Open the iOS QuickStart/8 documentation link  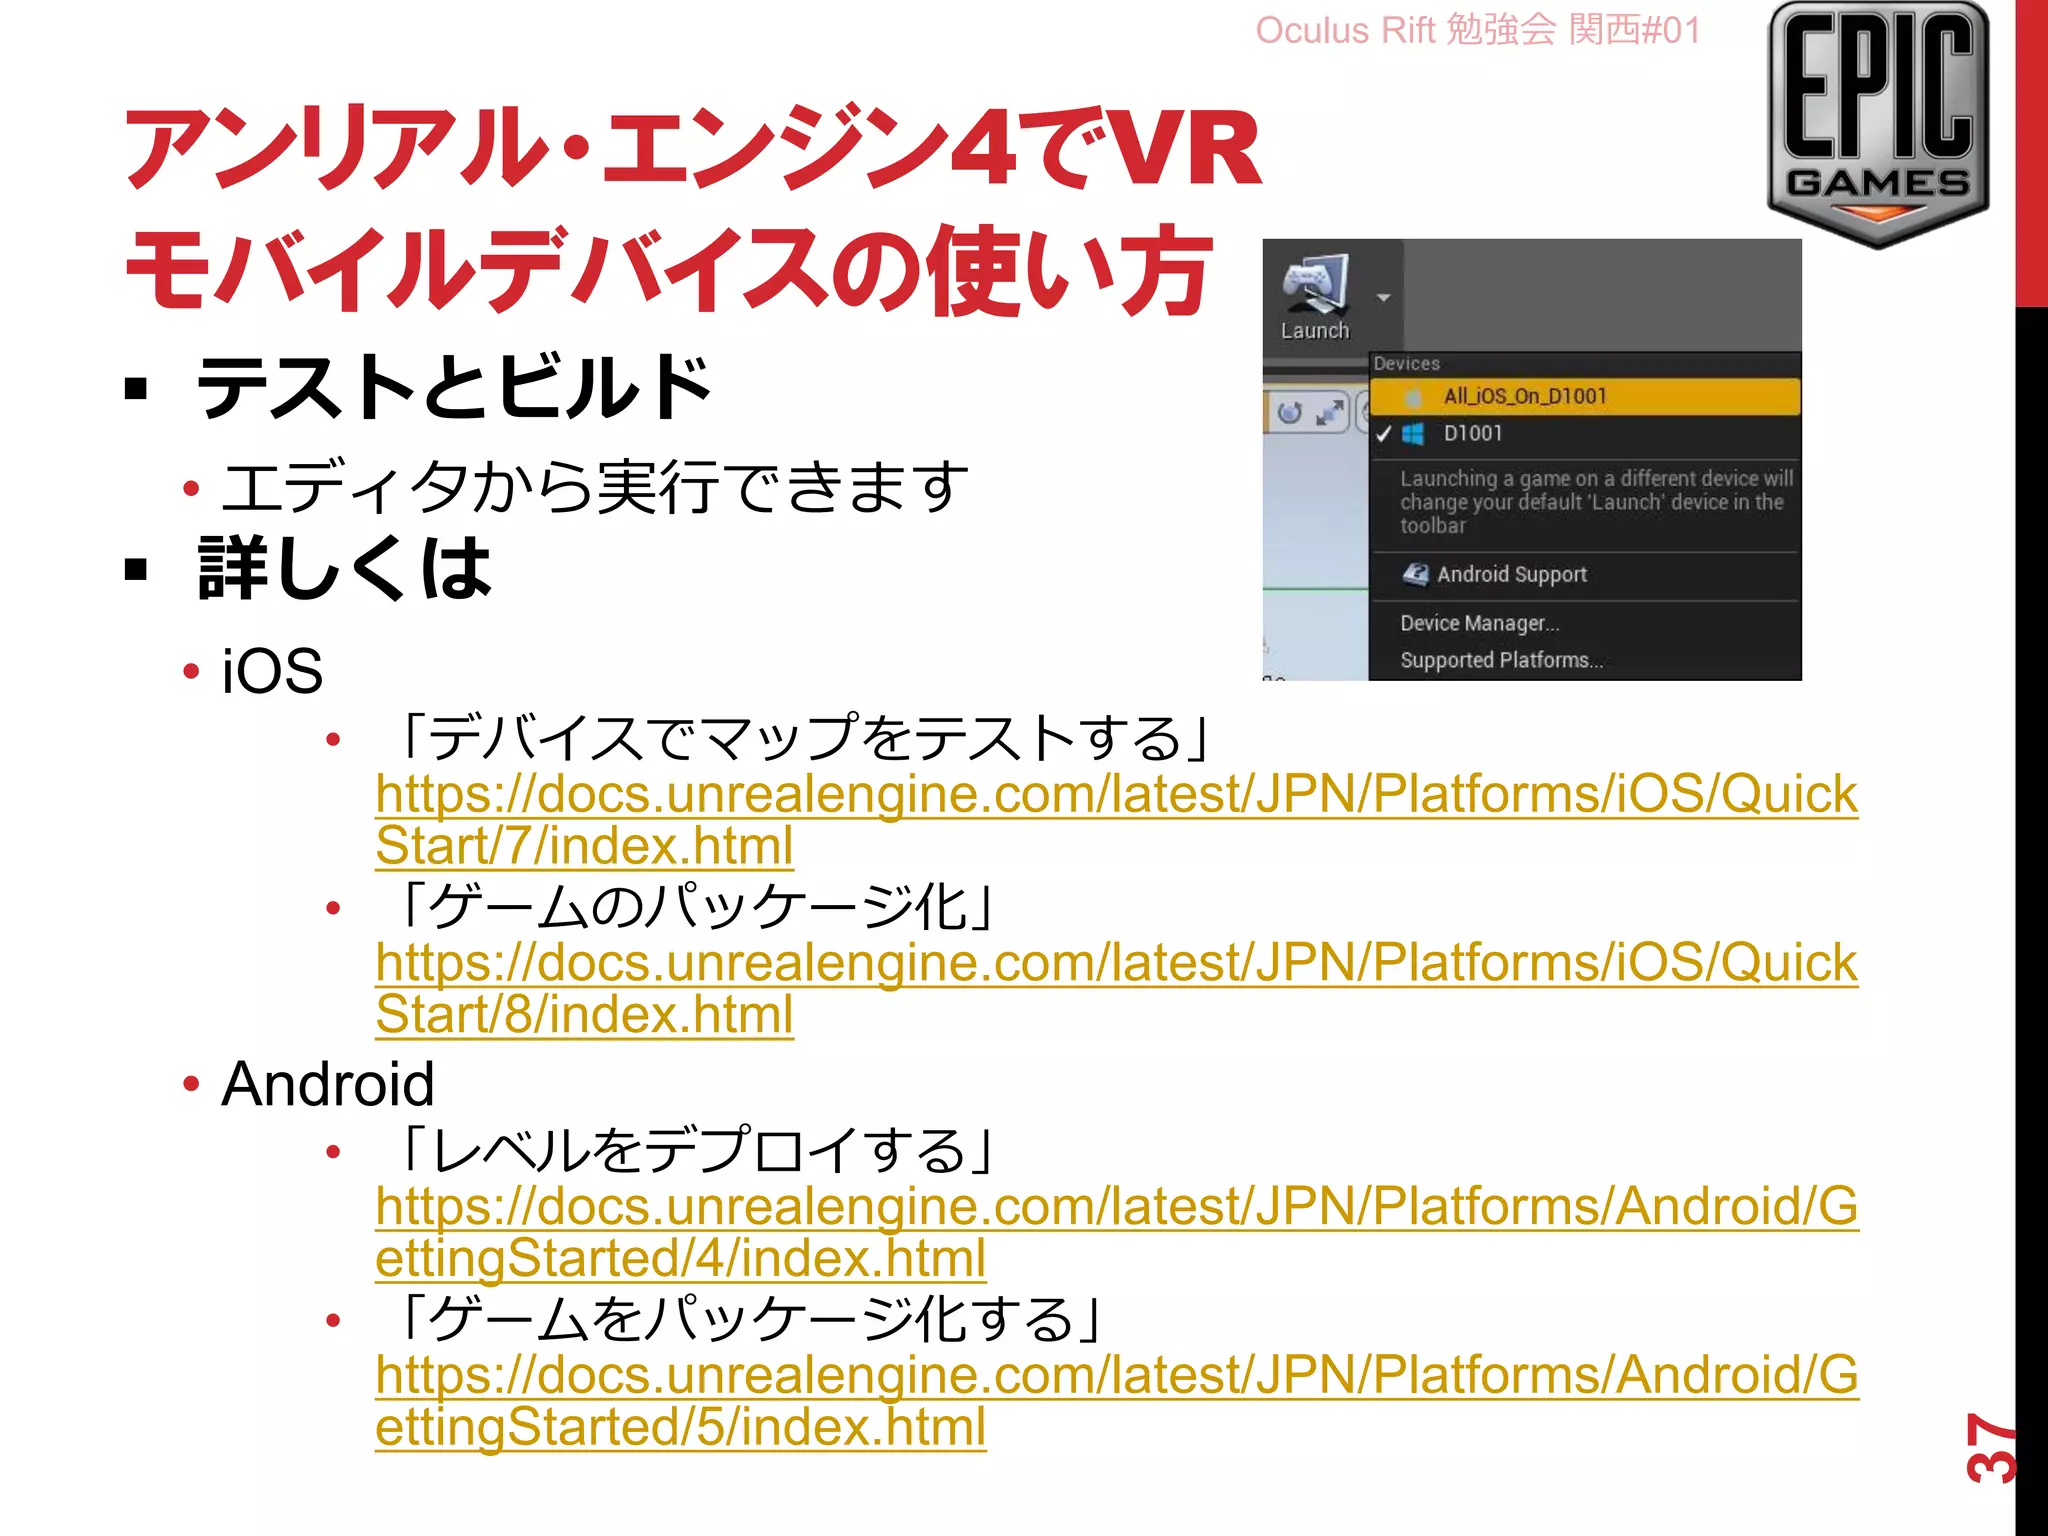coord(1116,988)
